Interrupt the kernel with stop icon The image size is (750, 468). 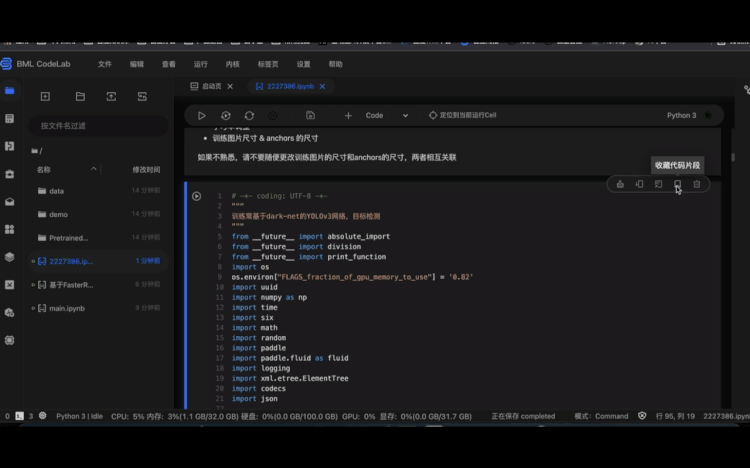(273, 115)
